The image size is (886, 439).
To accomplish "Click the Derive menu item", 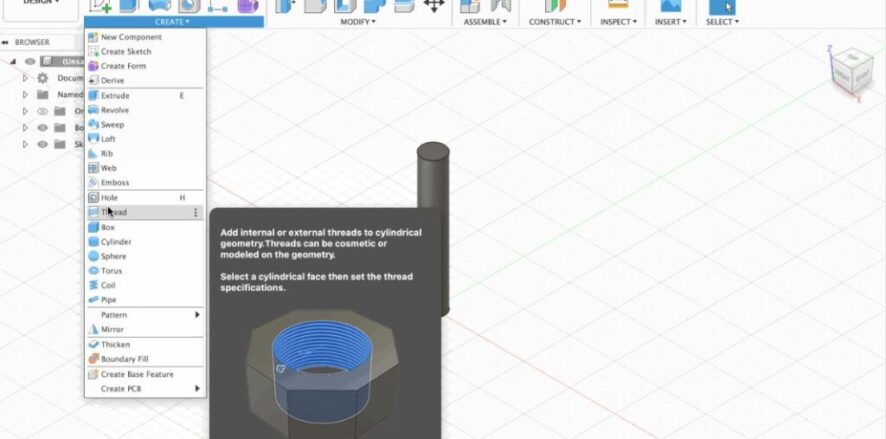I will [145, 80].
